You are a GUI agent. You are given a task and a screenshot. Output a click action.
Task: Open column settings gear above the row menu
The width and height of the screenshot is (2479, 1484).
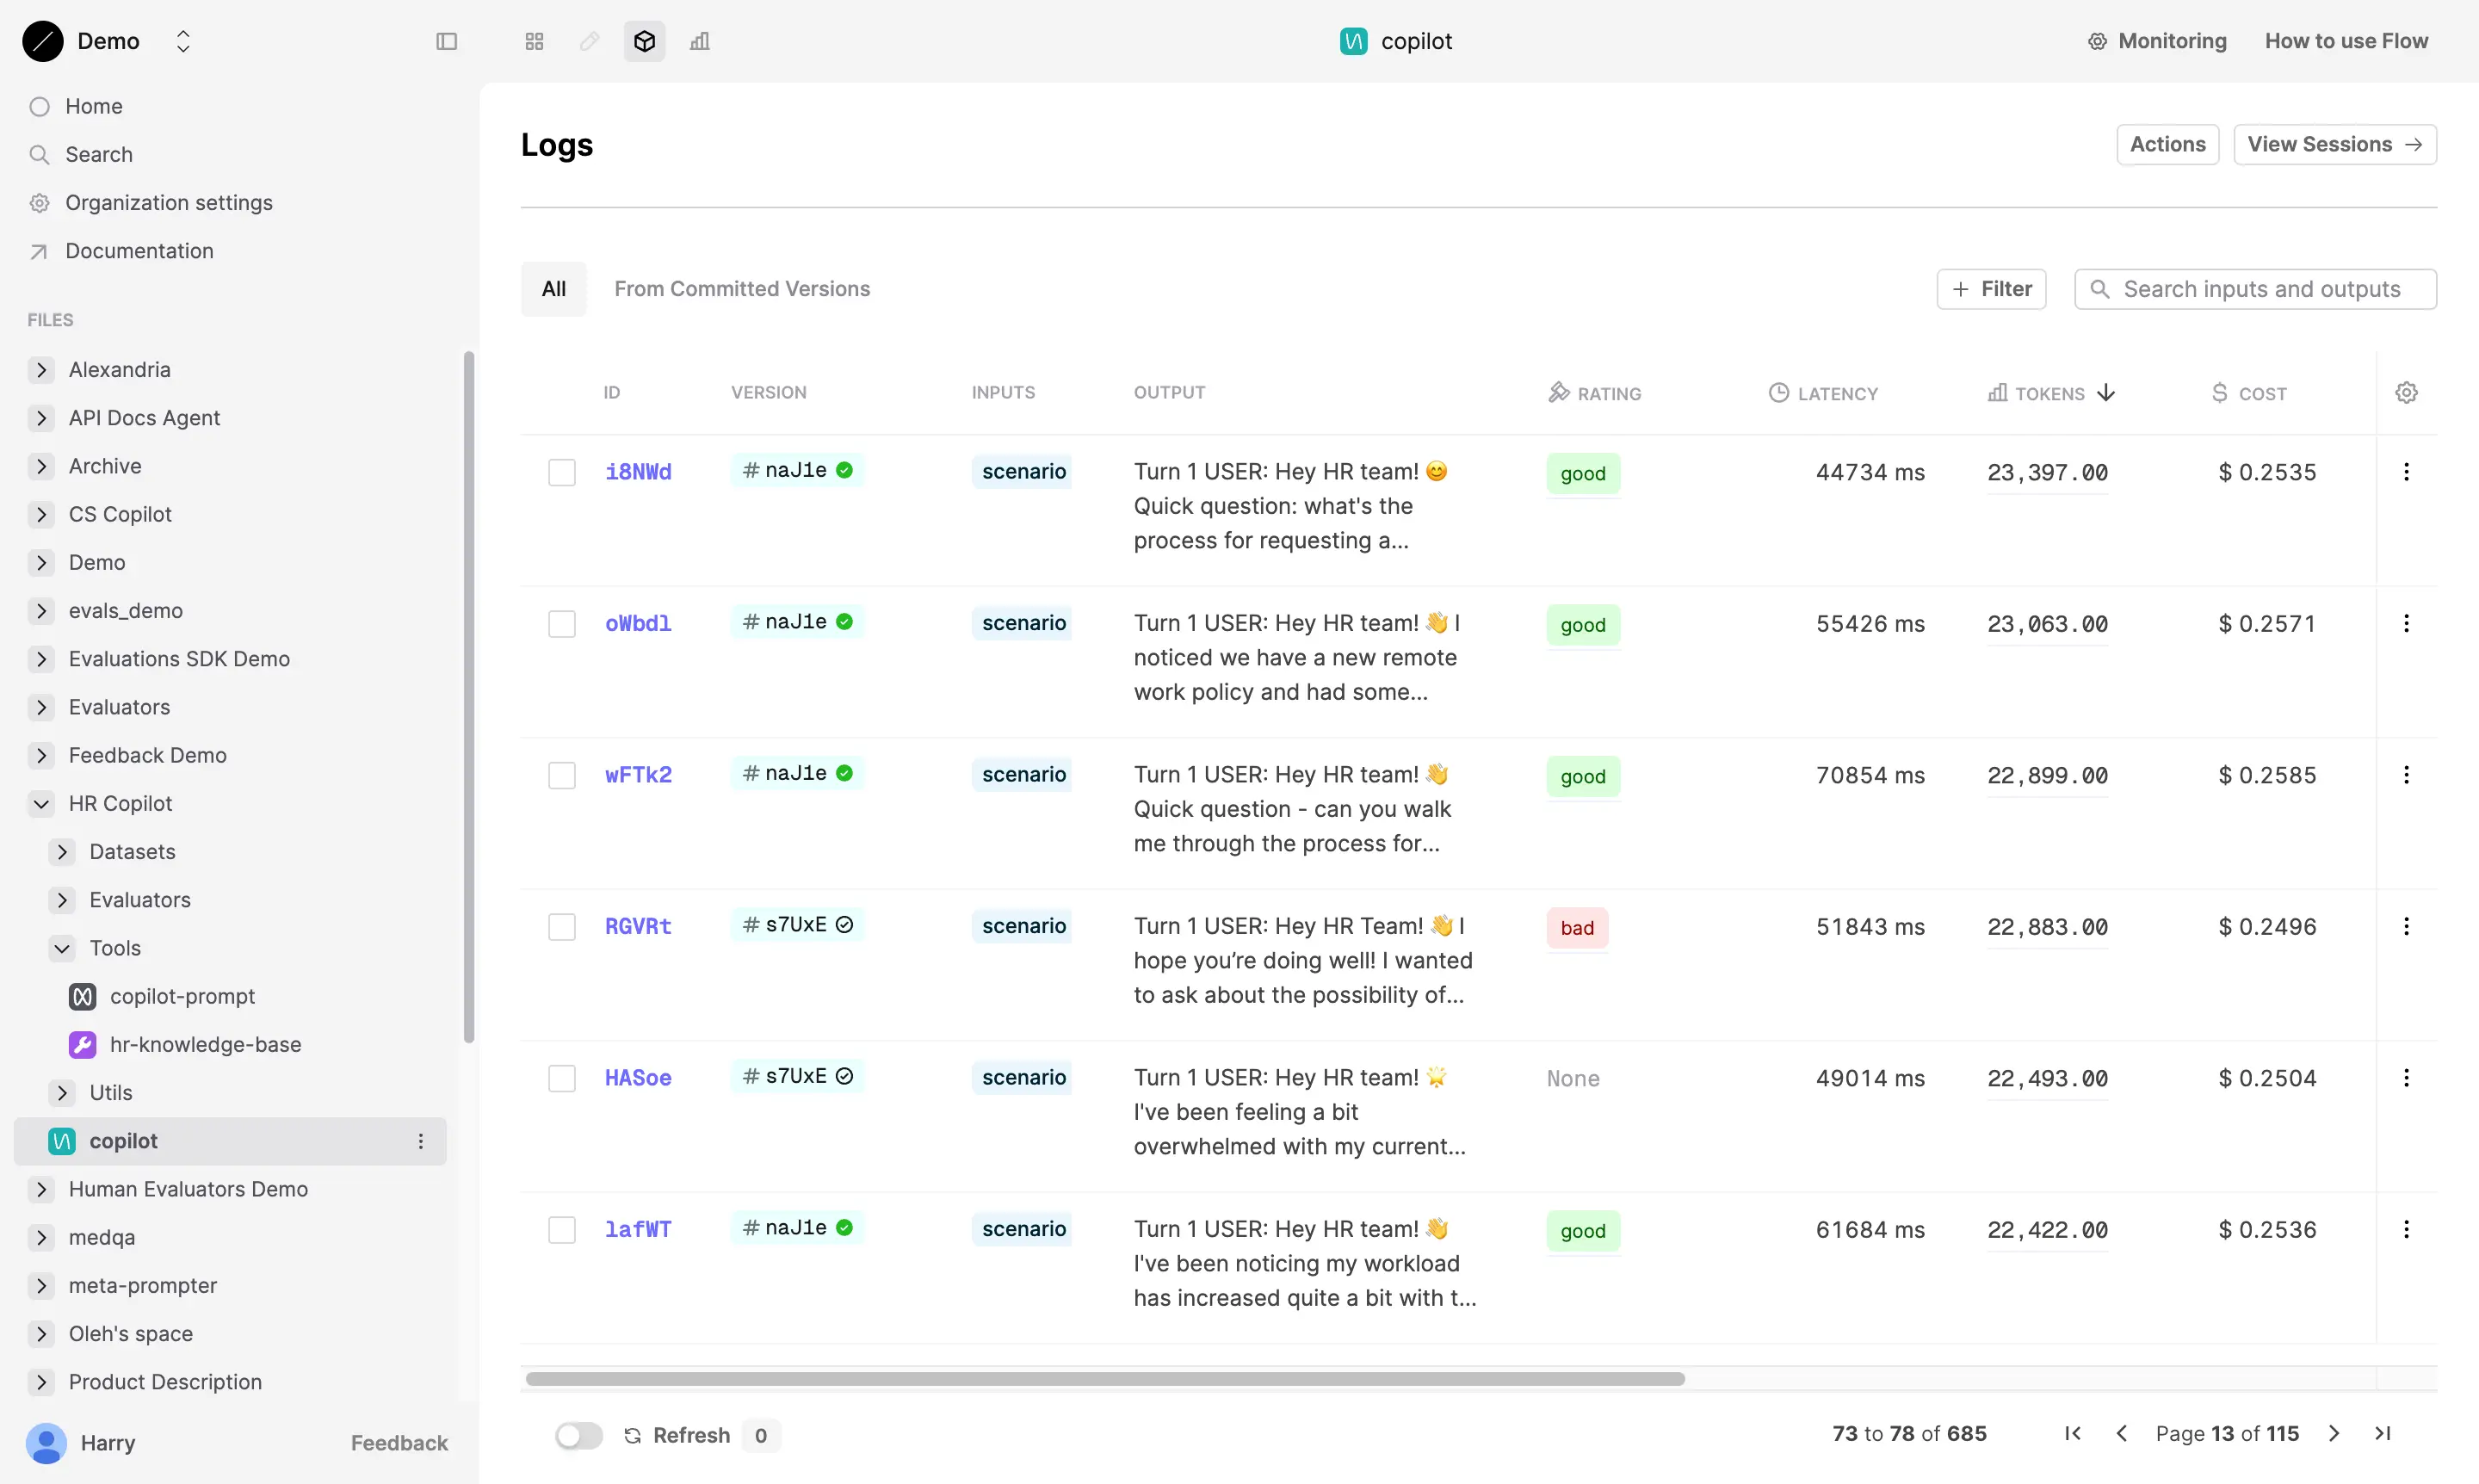tap(2405, 392)
